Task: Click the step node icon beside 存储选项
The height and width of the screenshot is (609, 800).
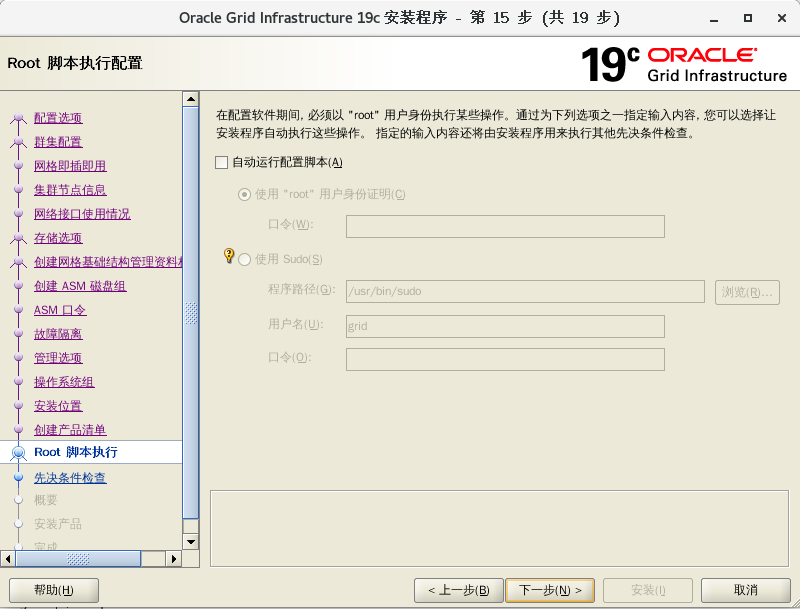Action: click(19, 238)
